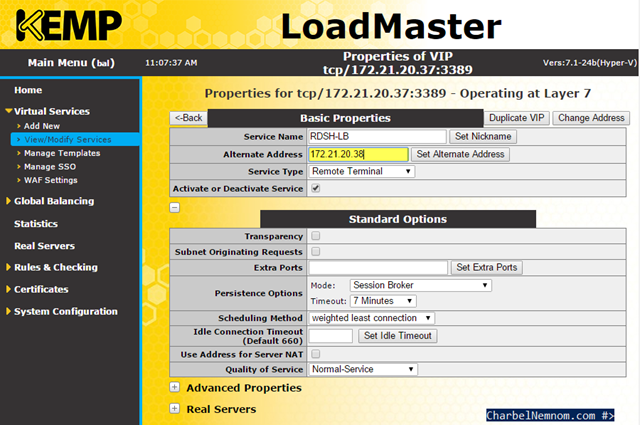The height and width of the screenshot is (425, 640).
Task: Open Manage Templates menu item
Action: 62,153
